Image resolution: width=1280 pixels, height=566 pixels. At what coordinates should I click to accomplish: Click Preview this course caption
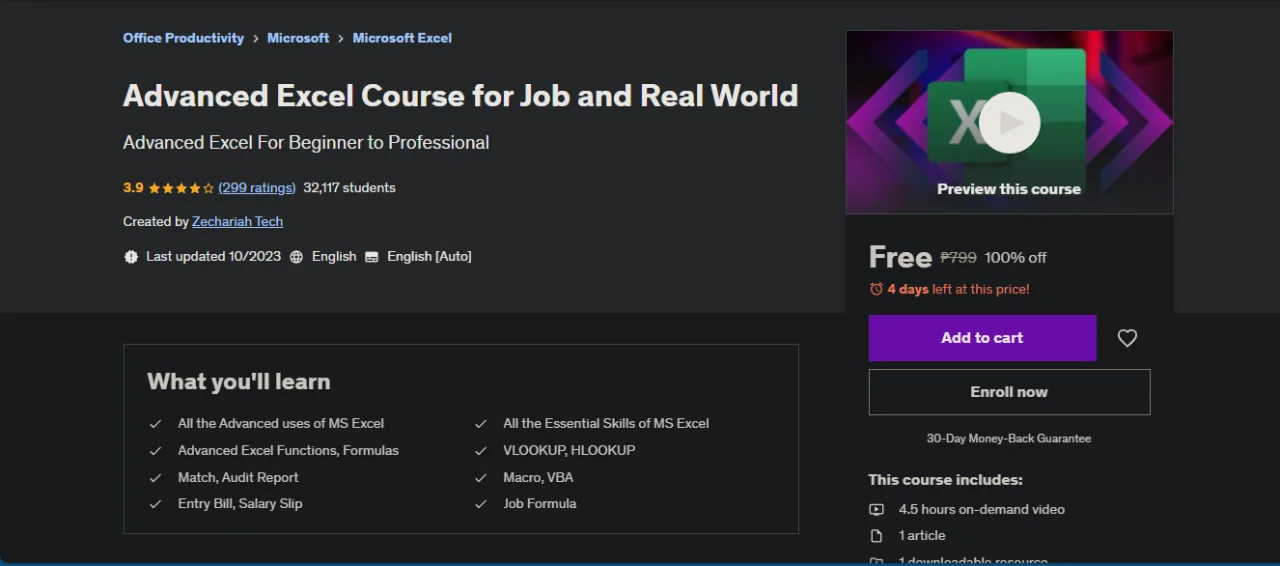[1009, 189]
